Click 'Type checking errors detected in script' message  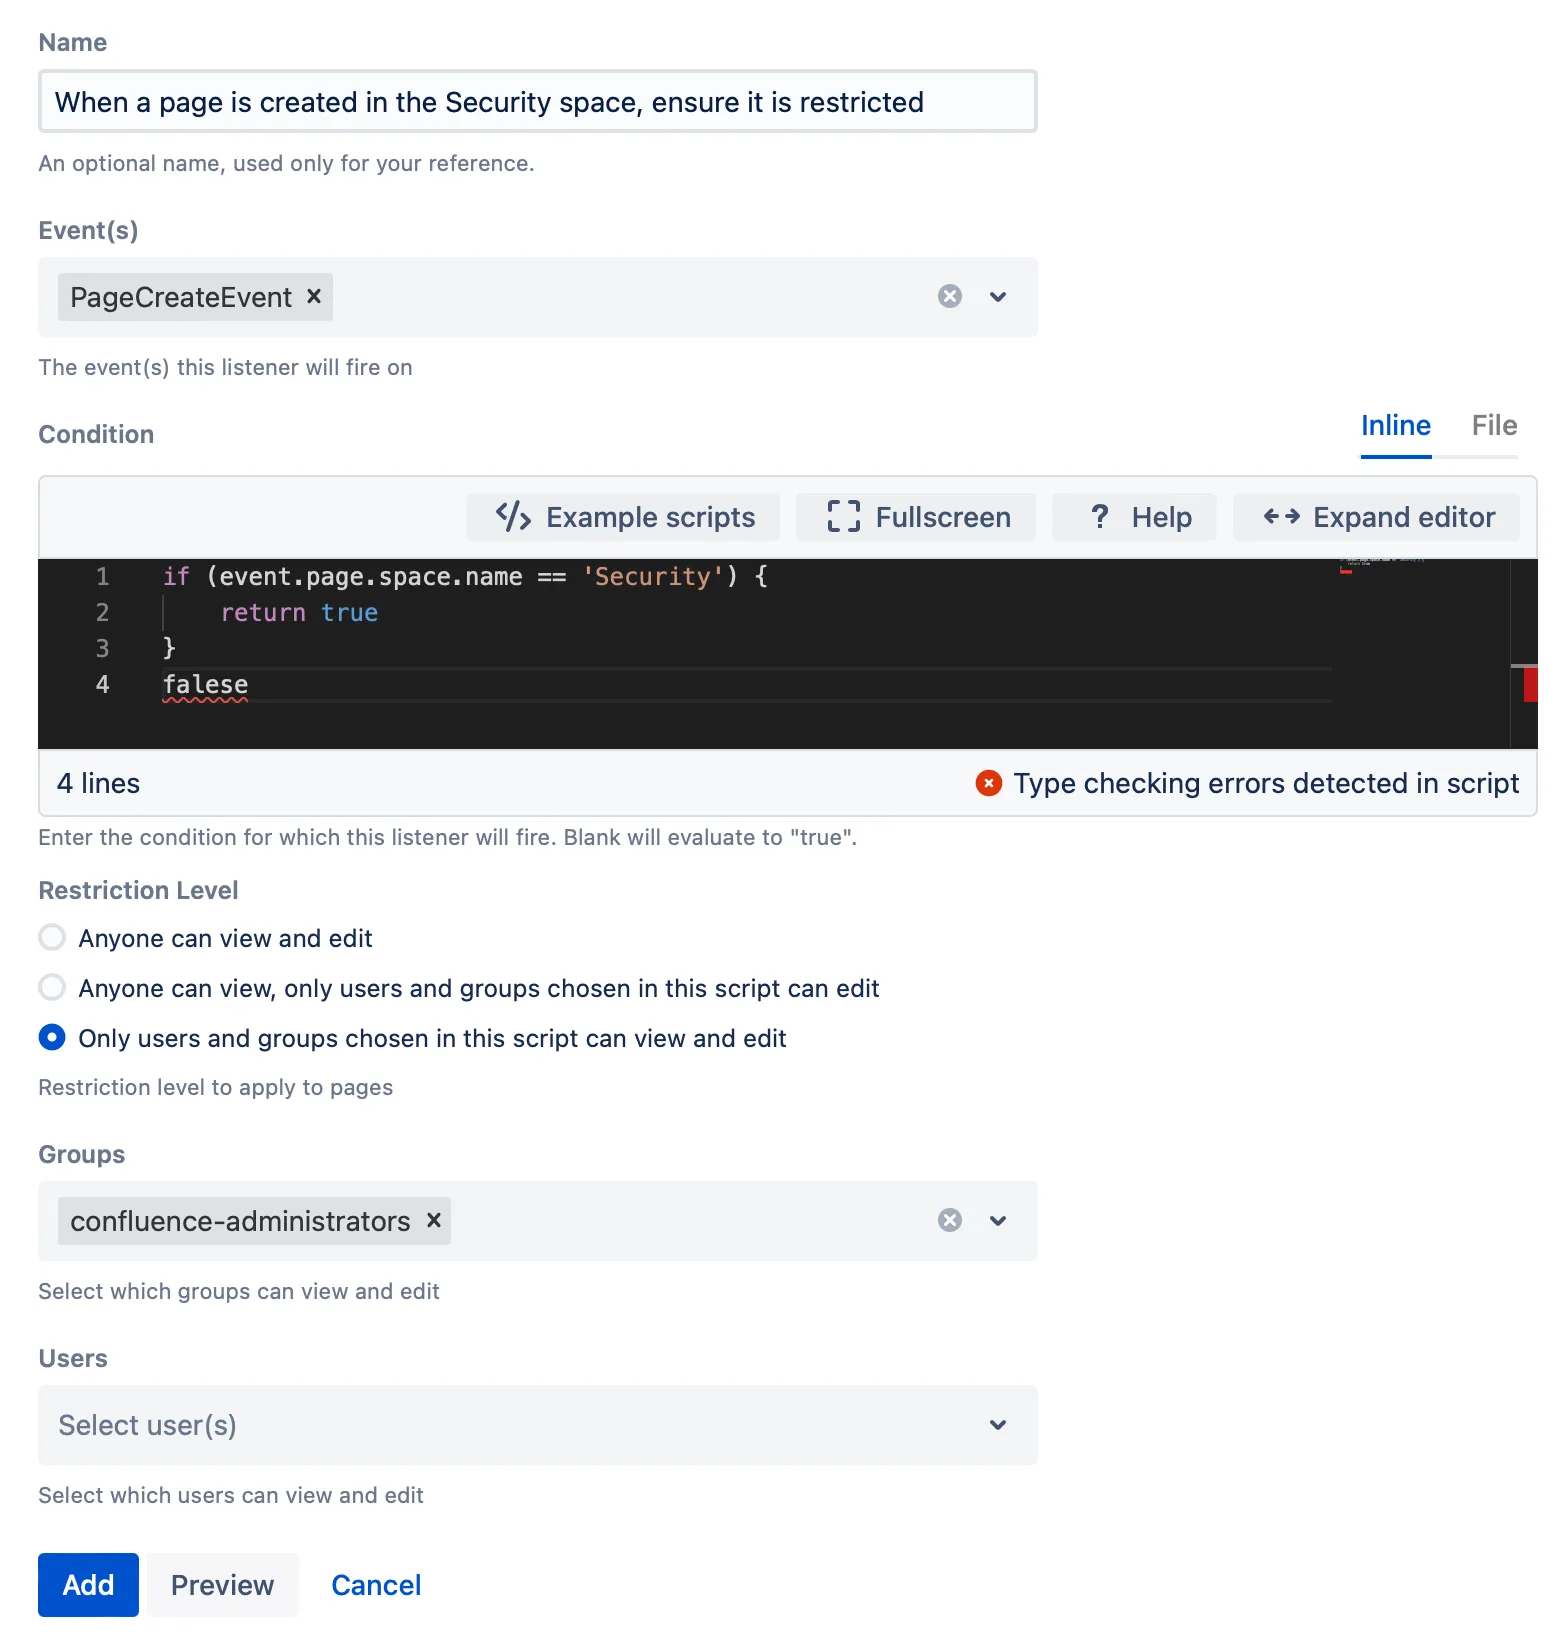point(1266,783)
